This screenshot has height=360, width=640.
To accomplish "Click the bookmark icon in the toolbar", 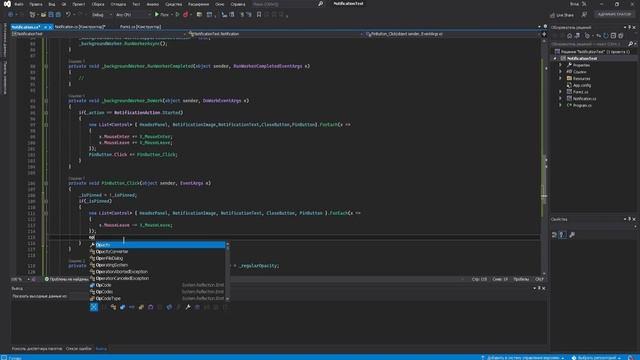I will (x=259, y=15).
